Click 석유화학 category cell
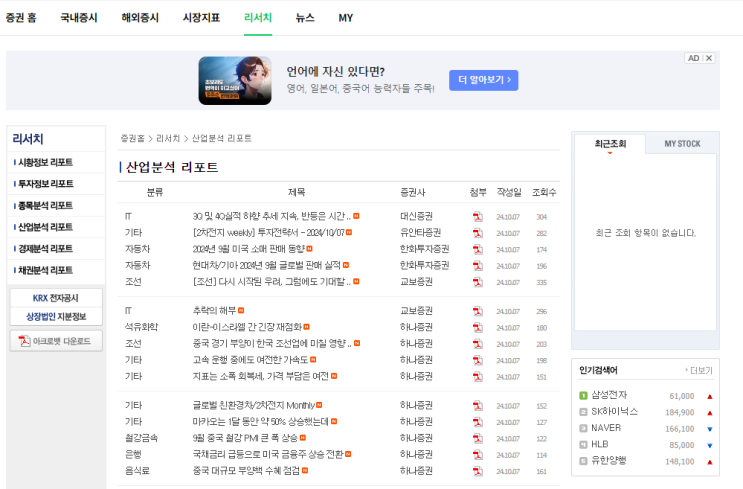 point(141,327)
